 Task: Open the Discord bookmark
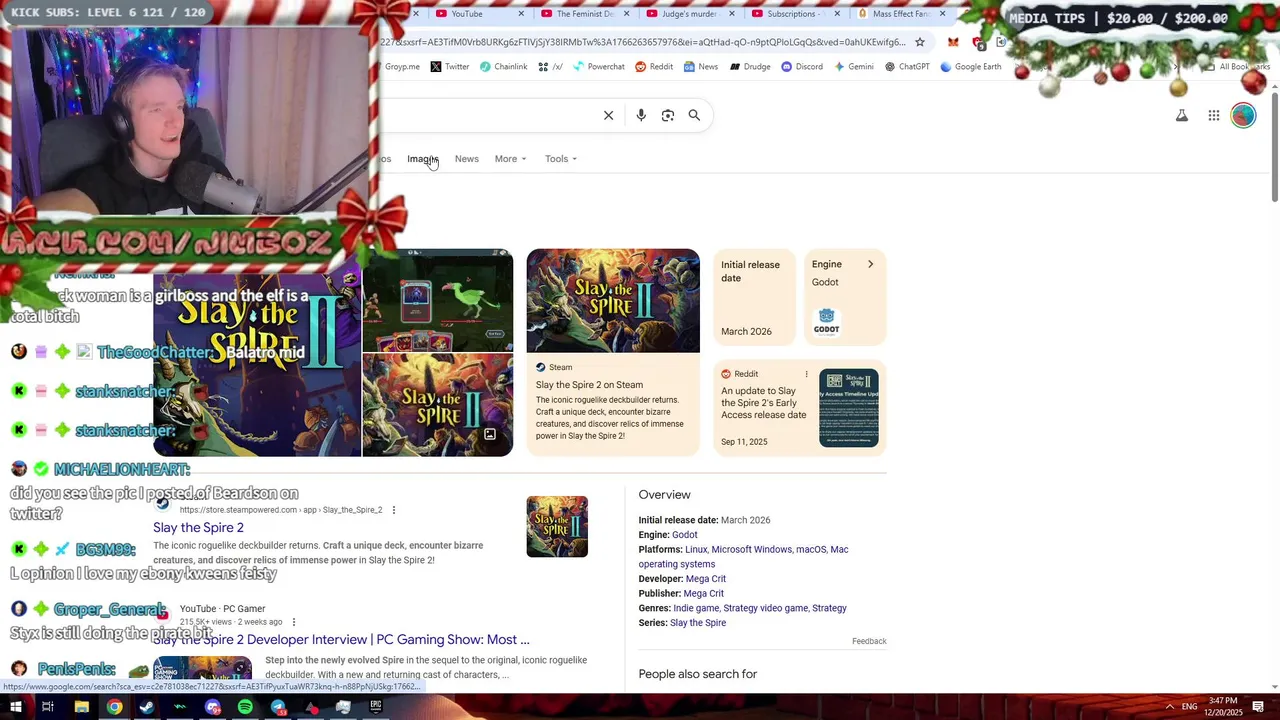click(801, 67)
